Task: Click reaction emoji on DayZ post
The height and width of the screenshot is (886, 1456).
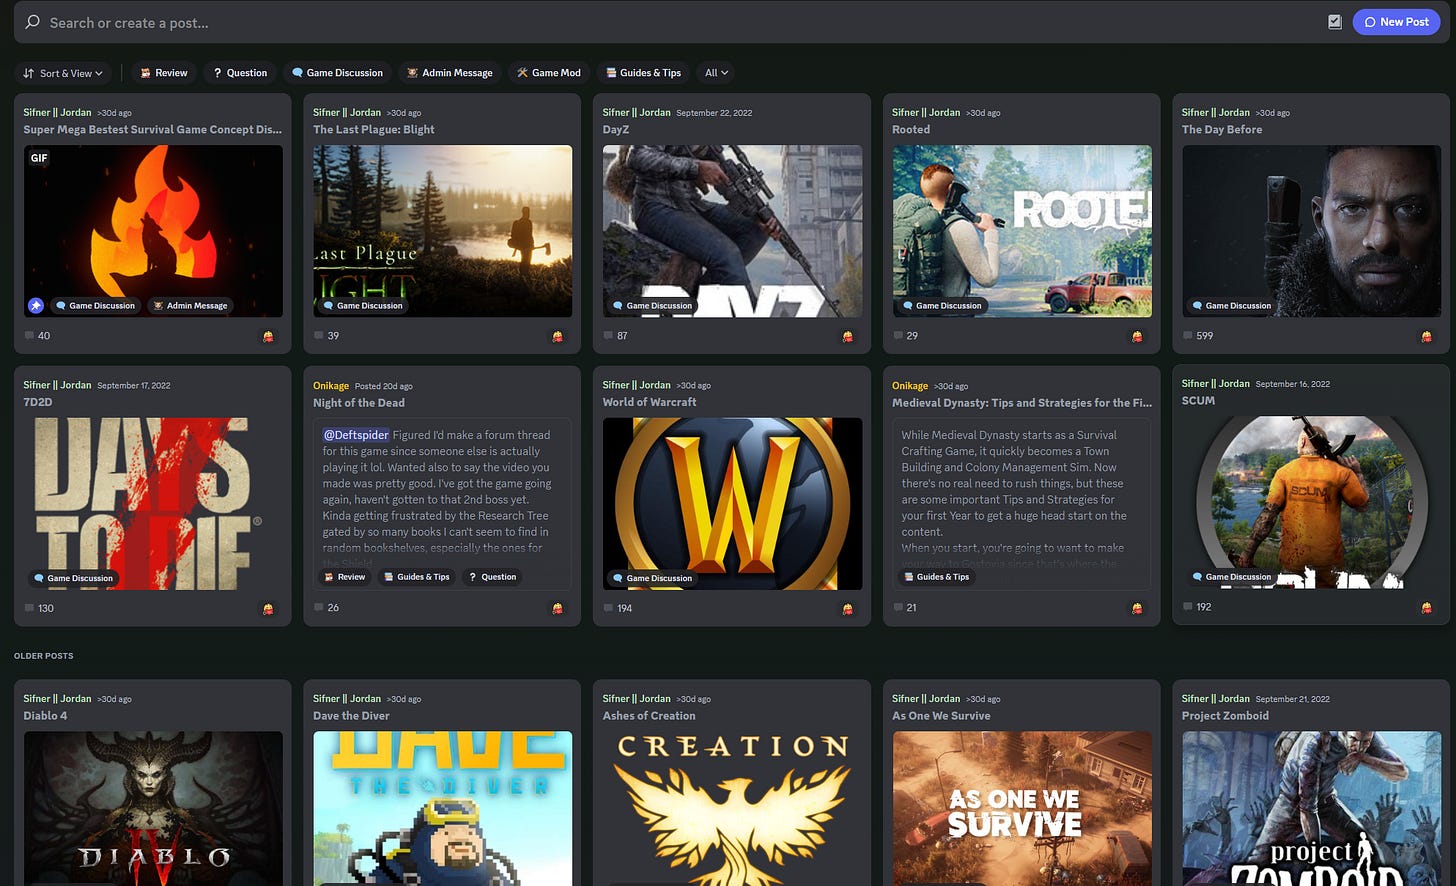Action: pyautogui.click(x=847, y=337)
